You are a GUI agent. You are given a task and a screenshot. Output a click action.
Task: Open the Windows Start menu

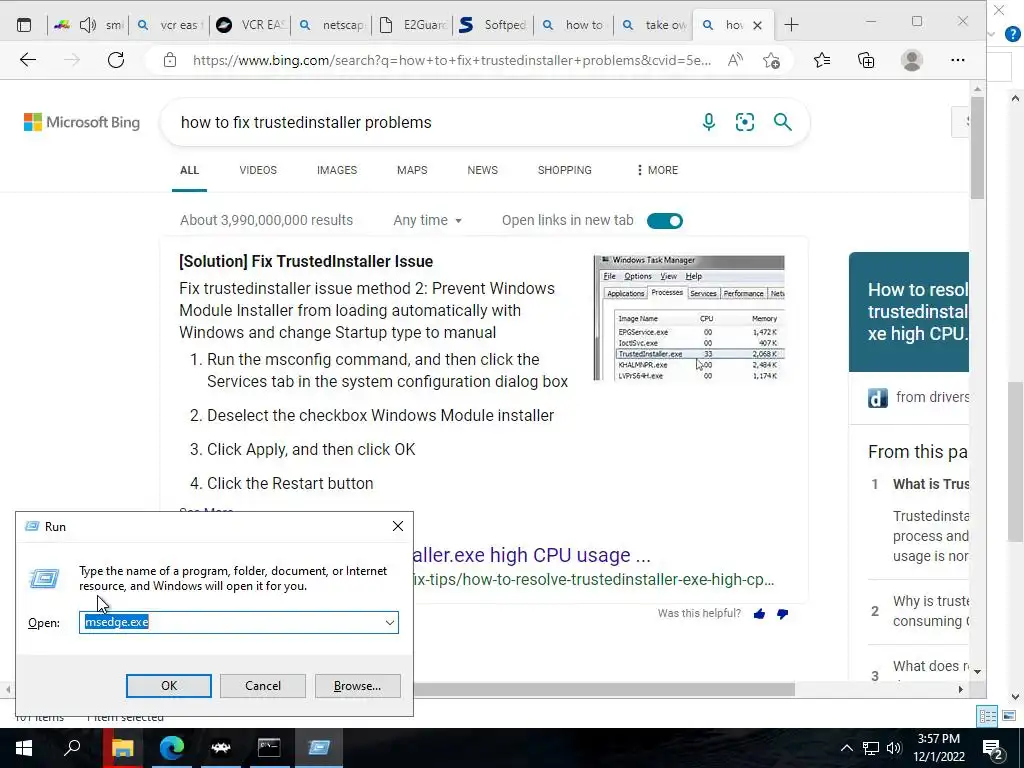coord(24,748)
